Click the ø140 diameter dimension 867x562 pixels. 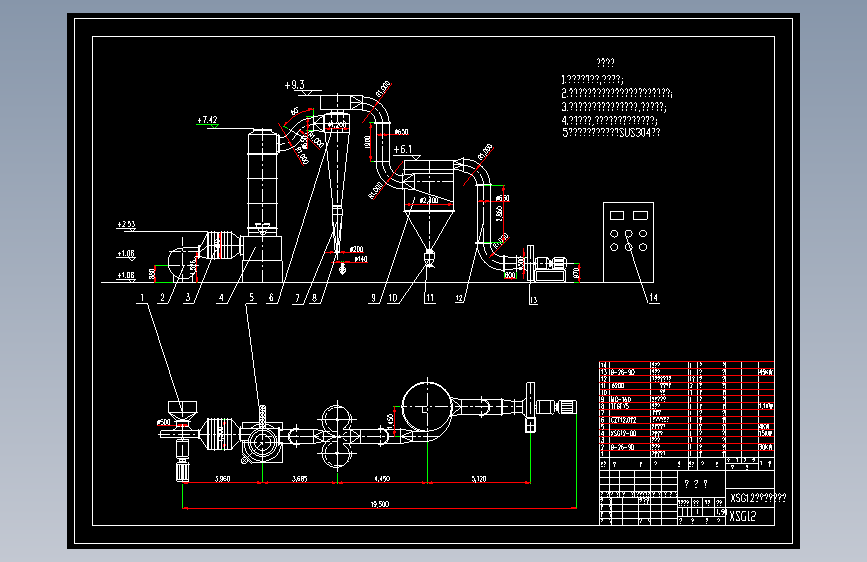tap(361, 259)
